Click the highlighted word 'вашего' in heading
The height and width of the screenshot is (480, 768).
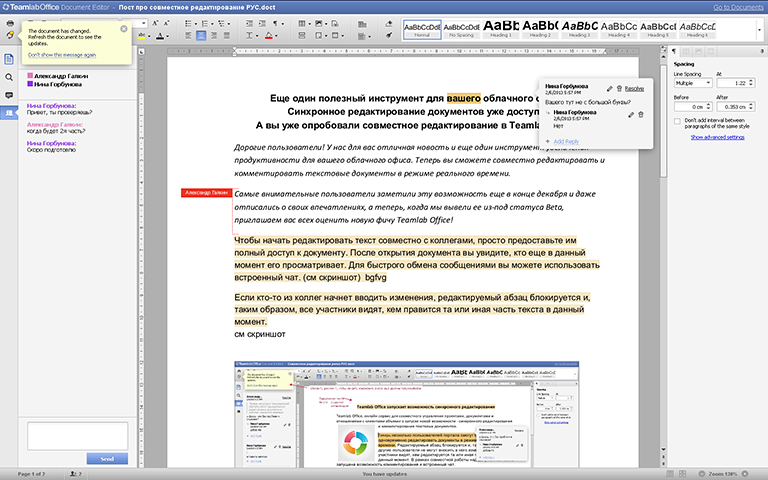463,98
